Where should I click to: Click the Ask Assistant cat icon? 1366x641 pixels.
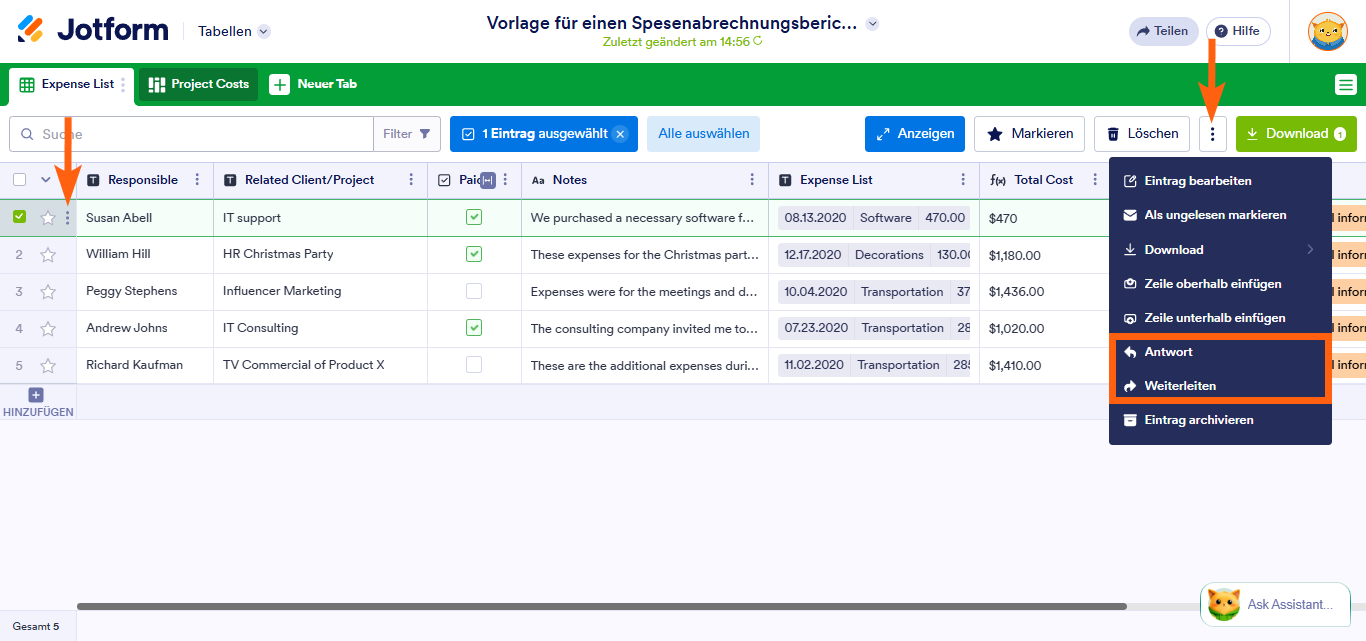[1222, 604]
